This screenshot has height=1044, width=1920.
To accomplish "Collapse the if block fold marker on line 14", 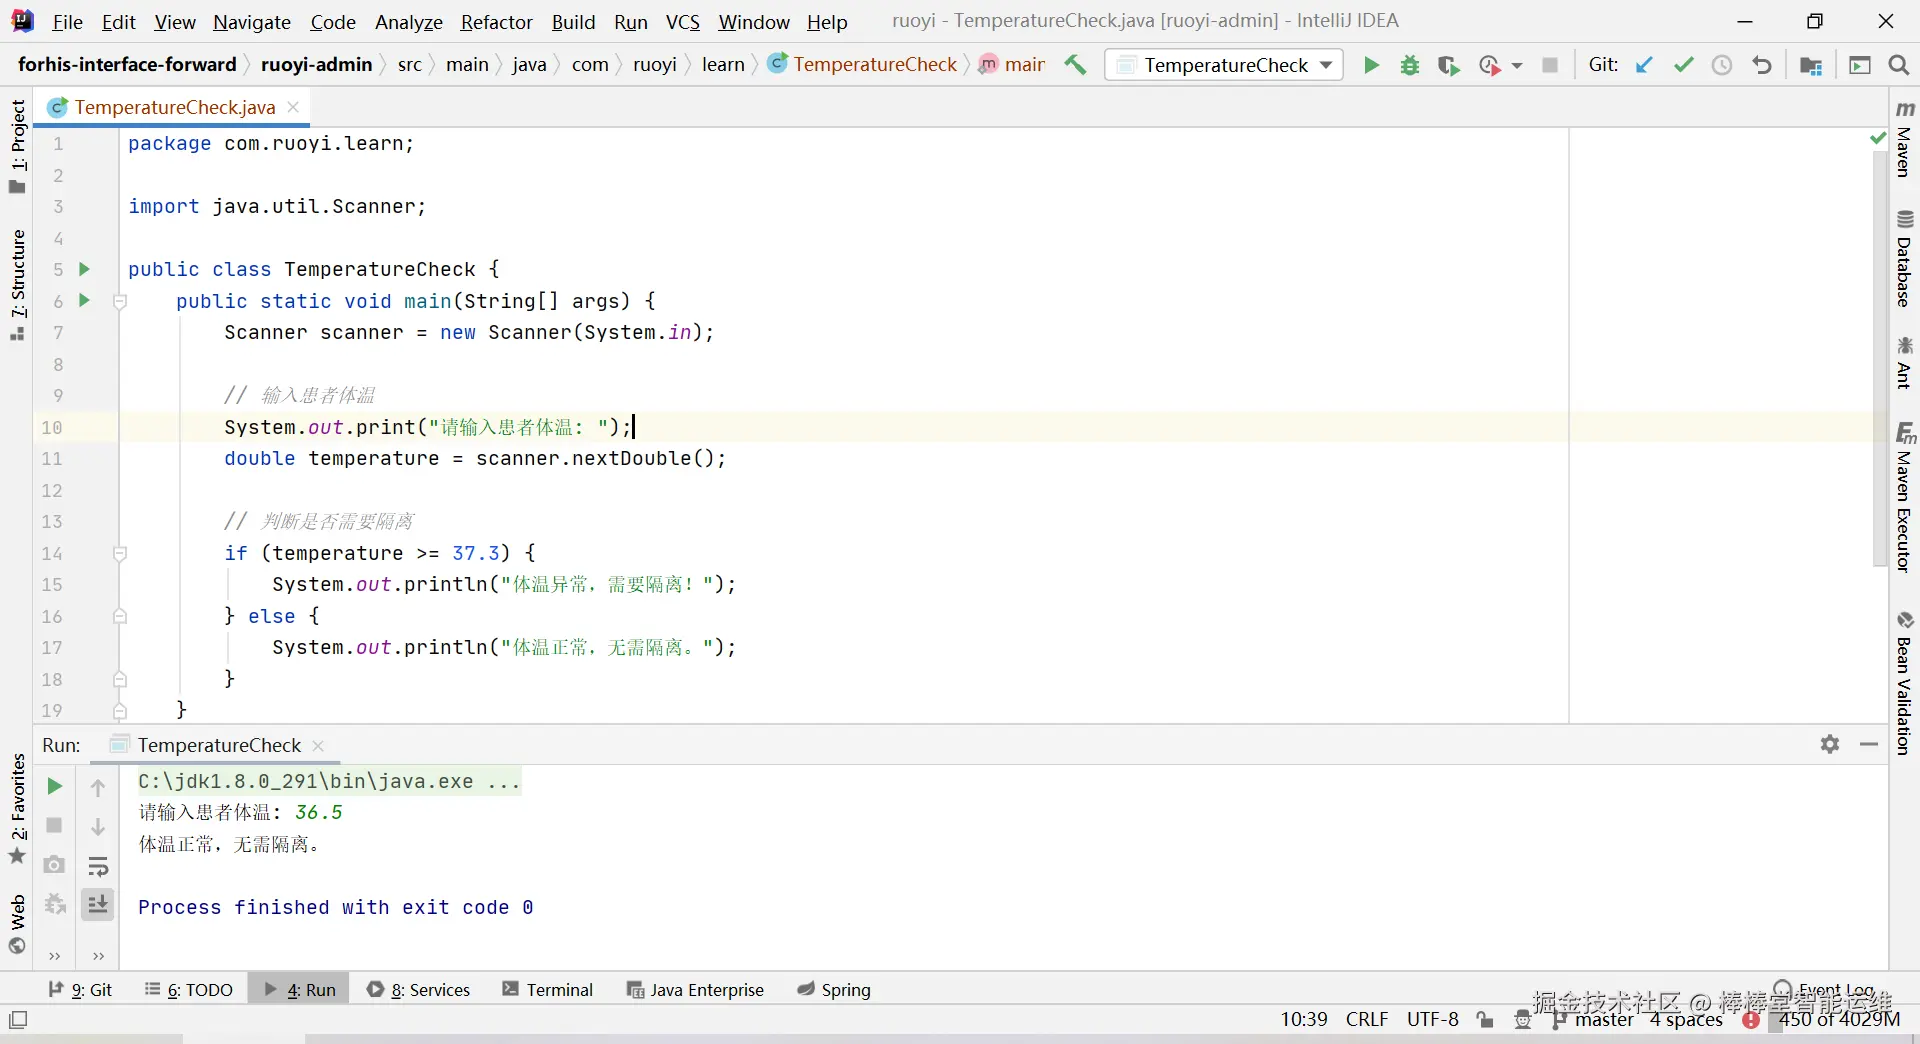I will click(x=120, y=553).
